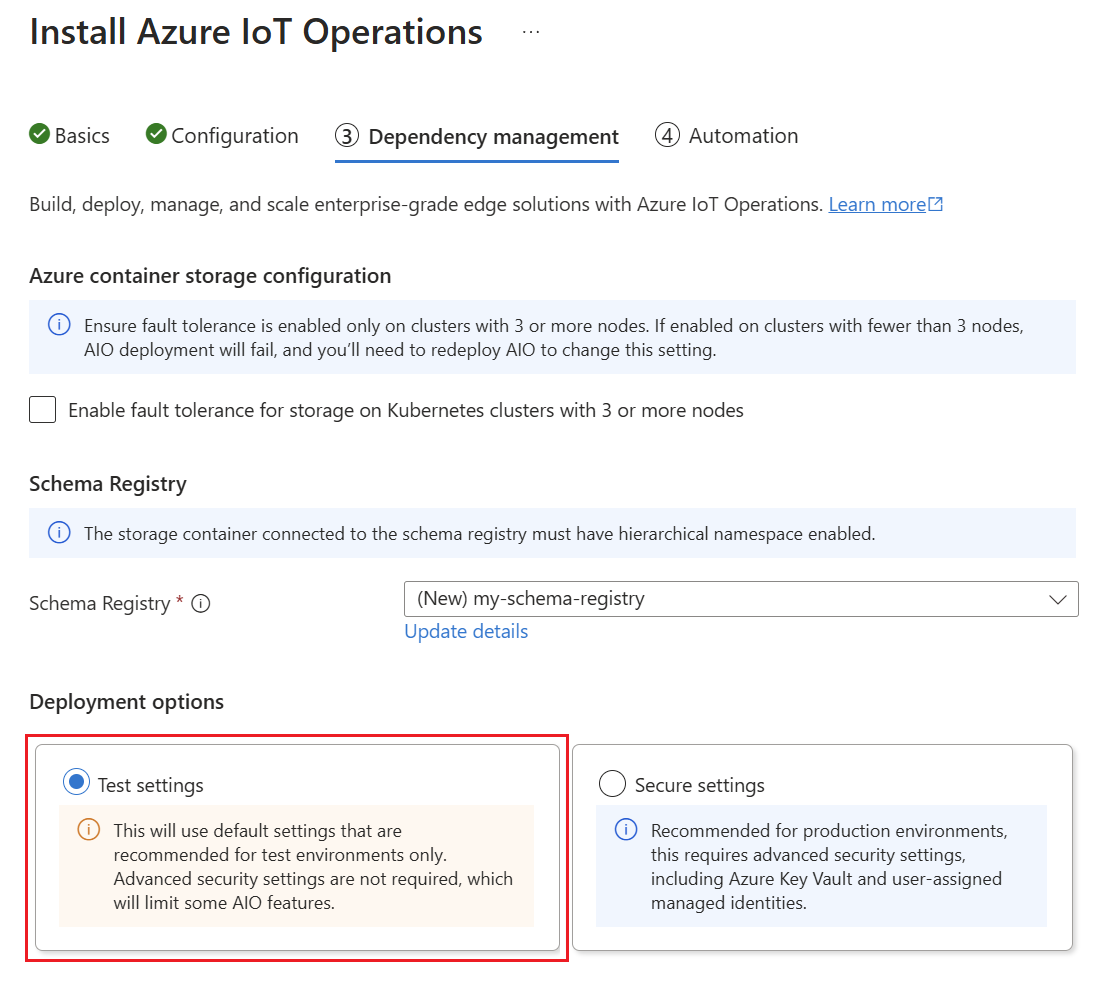Enable fault tolerance for storage checkbox
1104x986 pixels.
(x=42, y=410)
